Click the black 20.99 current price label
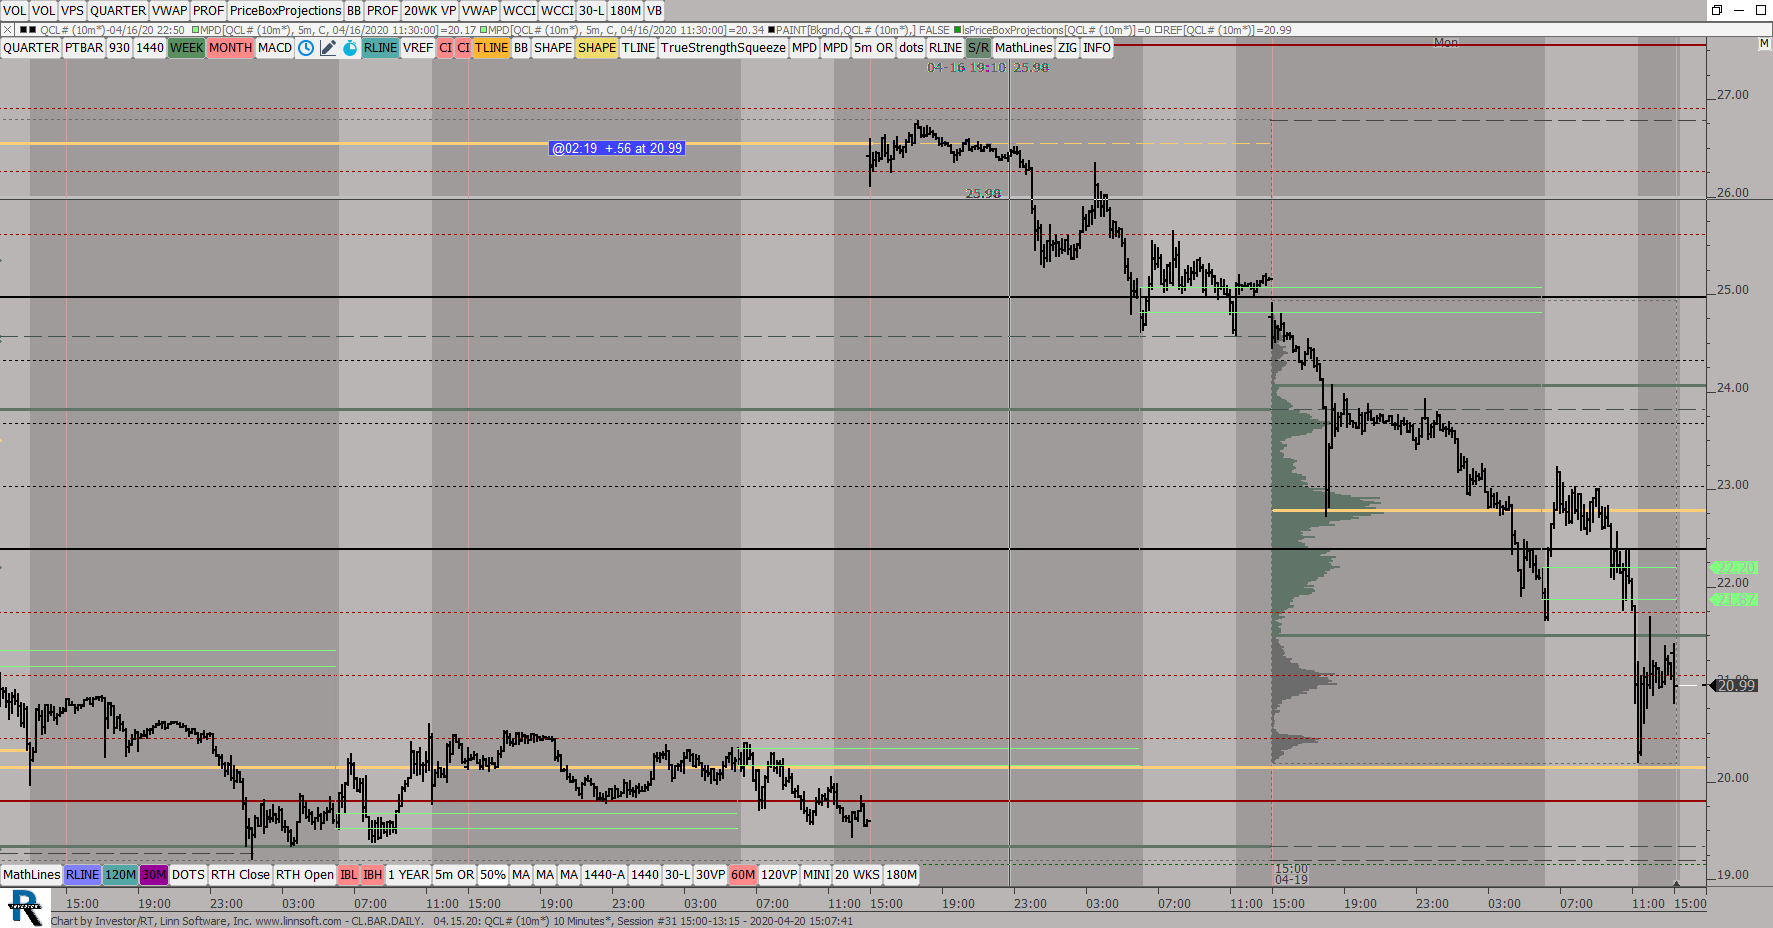Screen dimensions: 1773x928 pos(1736,685)
